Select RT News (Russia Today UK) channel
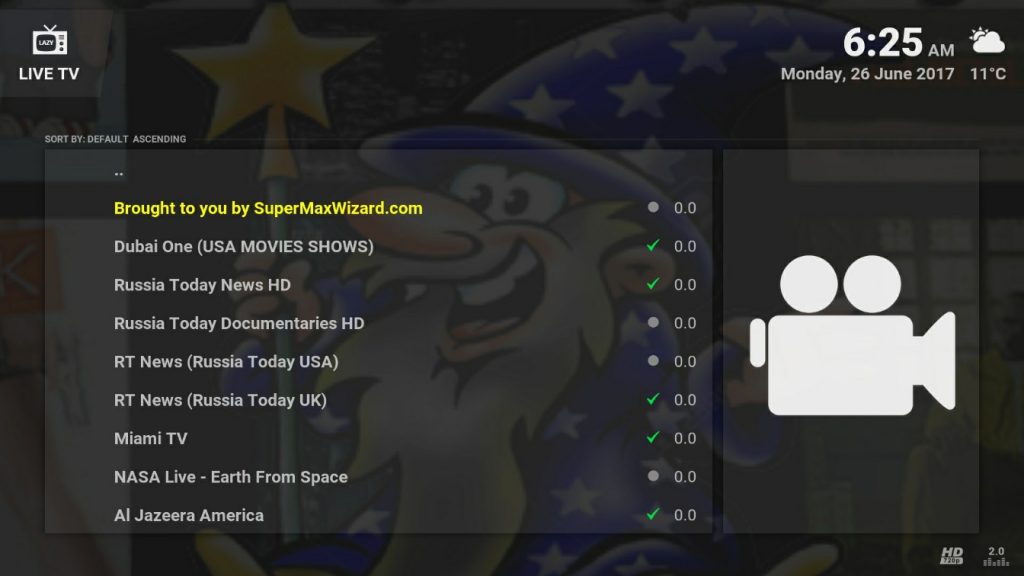This screenshot has height=576, width=1024. (x=378, y=400)
